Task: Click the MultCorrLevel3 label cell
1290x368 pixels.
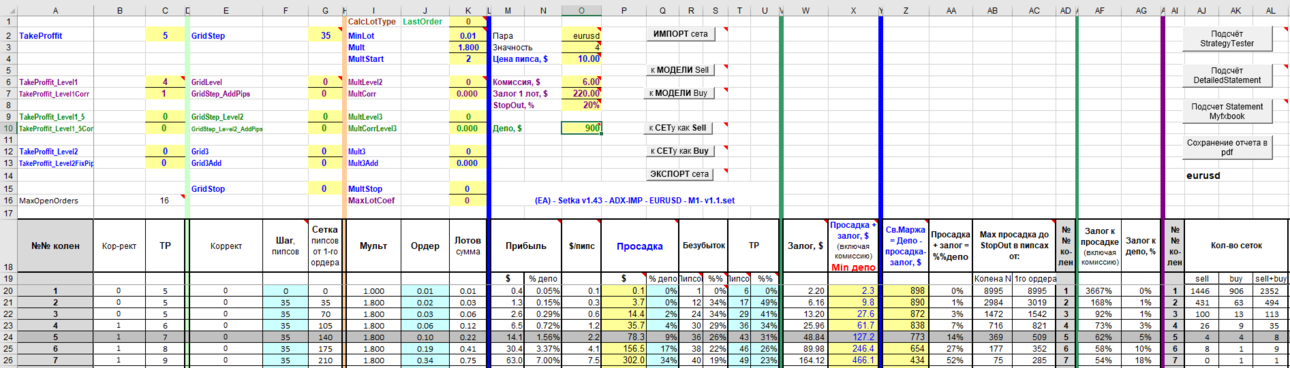Action: tap(374, 128)
